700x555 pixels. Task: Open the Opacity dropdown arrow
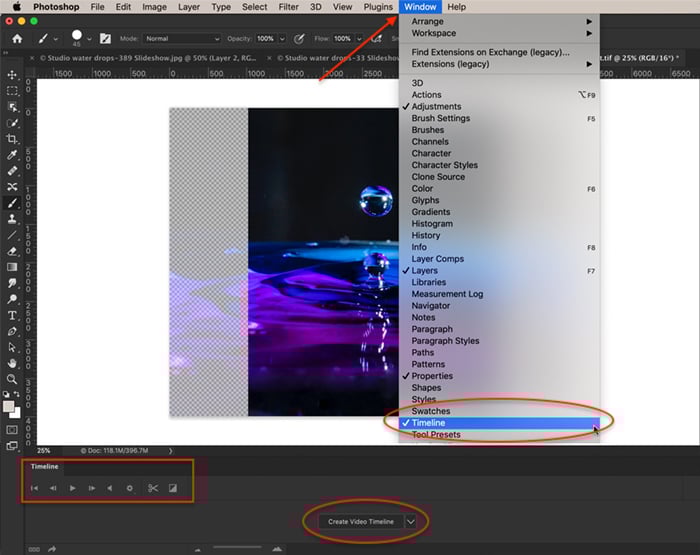[x=282, y=39]
